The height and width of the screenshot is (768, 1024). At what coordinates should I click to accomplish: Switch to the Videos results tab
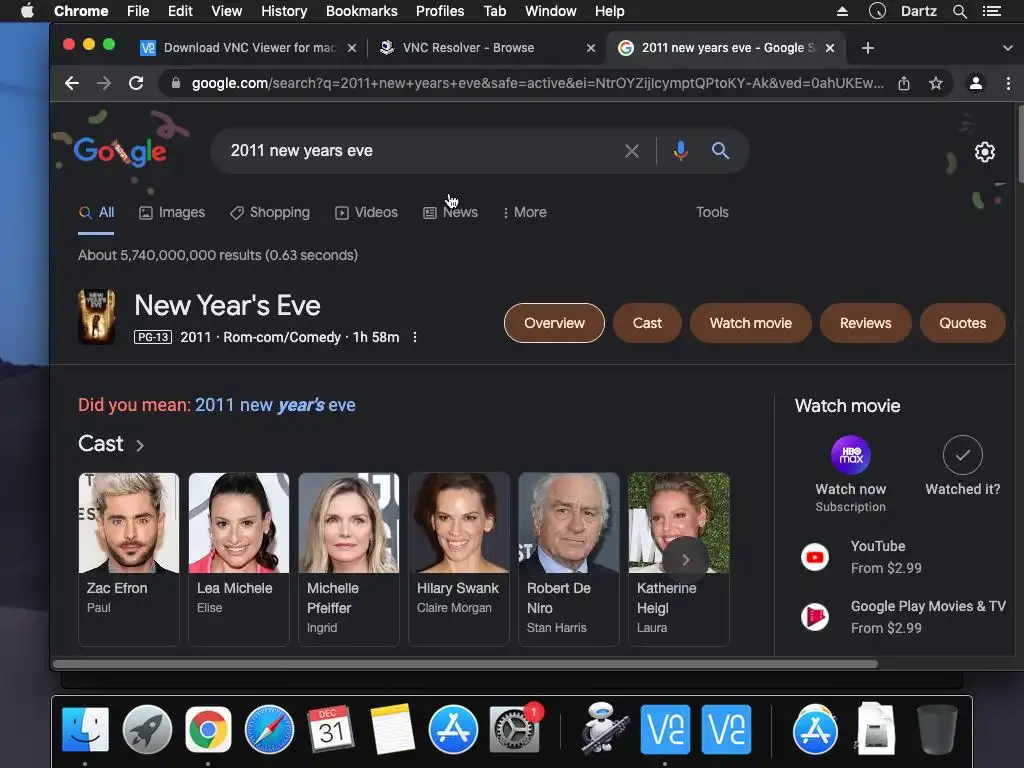pos(366,212)
